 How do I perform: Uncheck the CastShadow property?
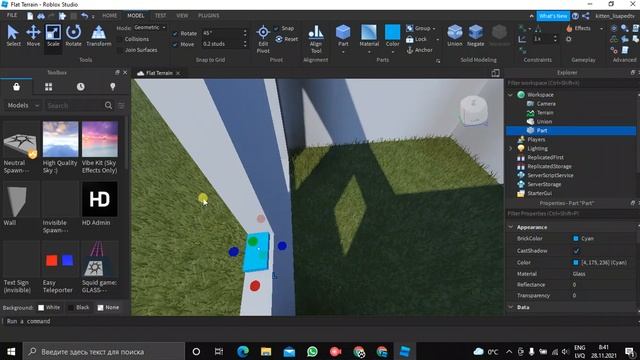coord(576,251)
